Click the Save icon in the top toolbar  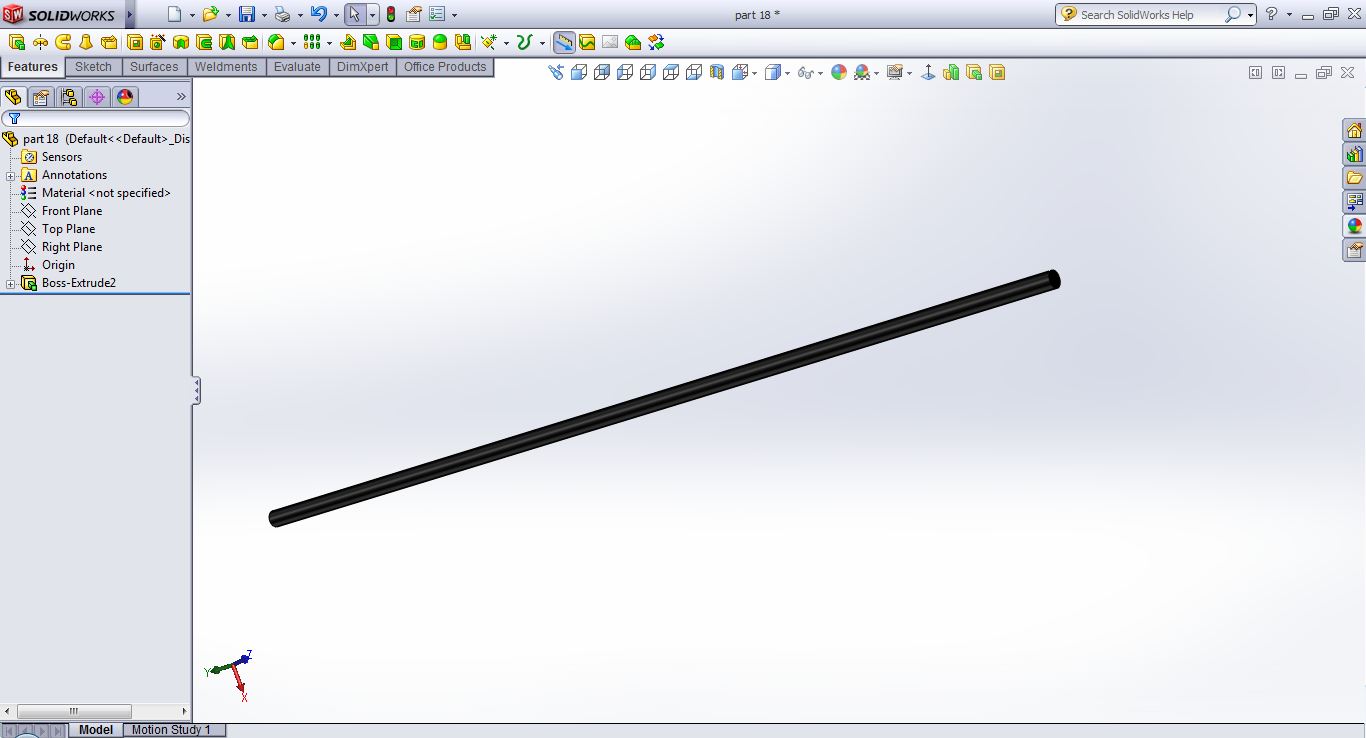[x=246, y=14]
